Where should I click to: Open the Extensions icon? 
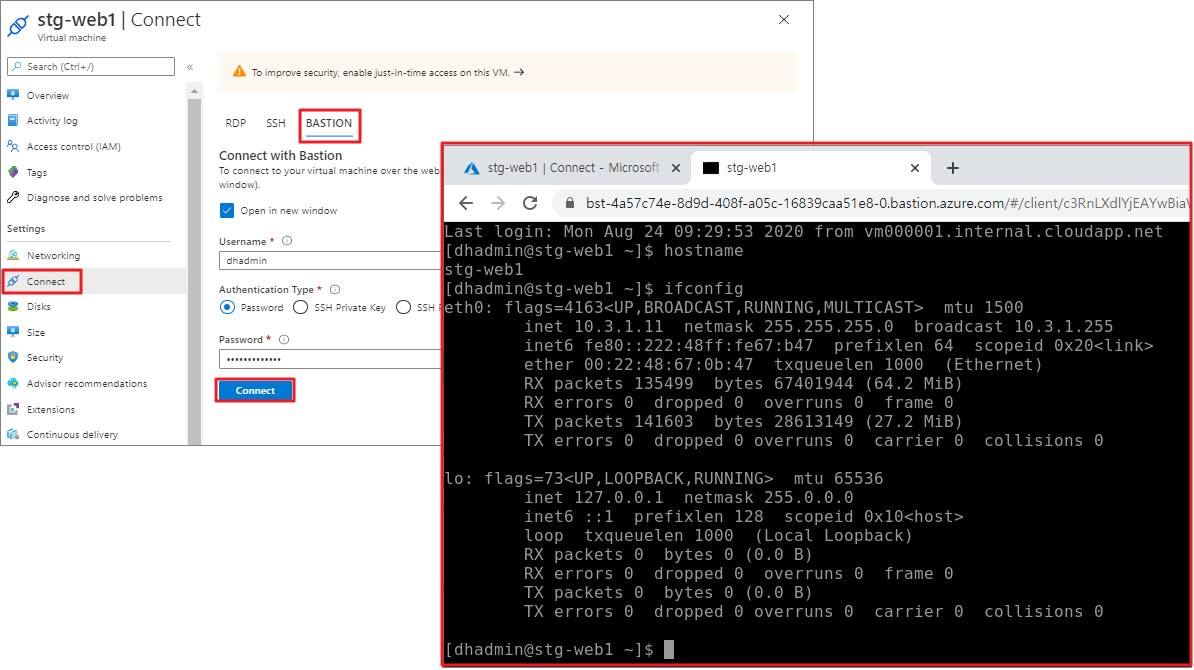[13, 409]
